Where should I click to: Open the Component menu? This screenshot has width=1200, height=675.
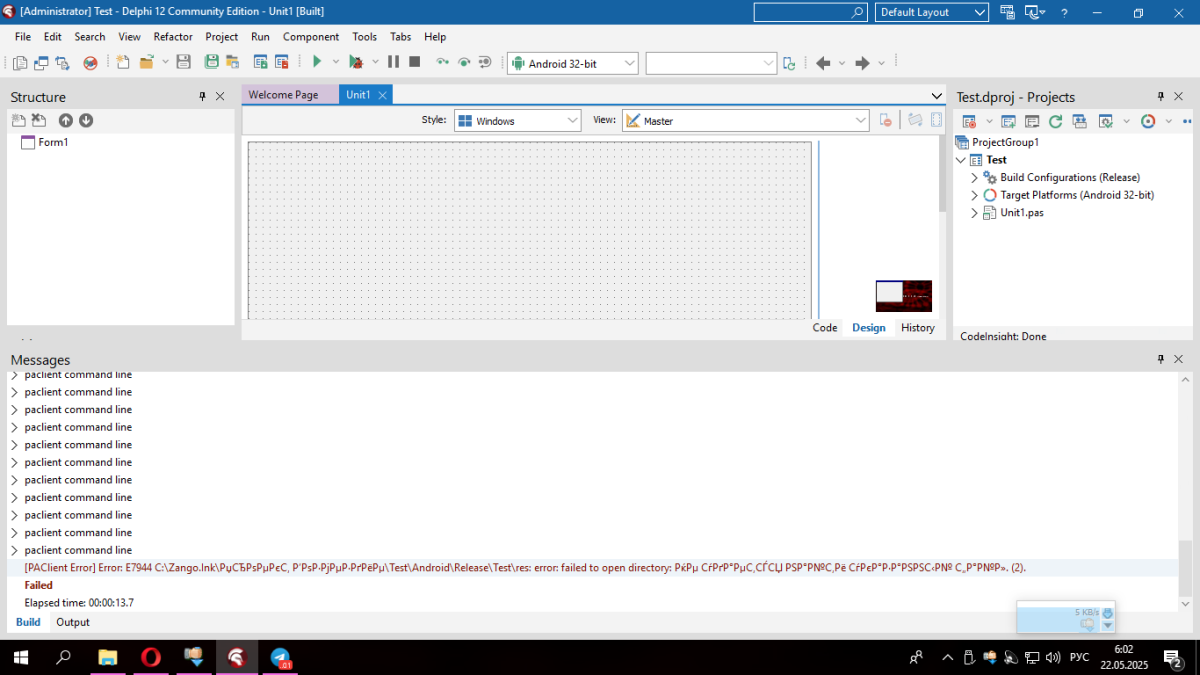(311, 36)
